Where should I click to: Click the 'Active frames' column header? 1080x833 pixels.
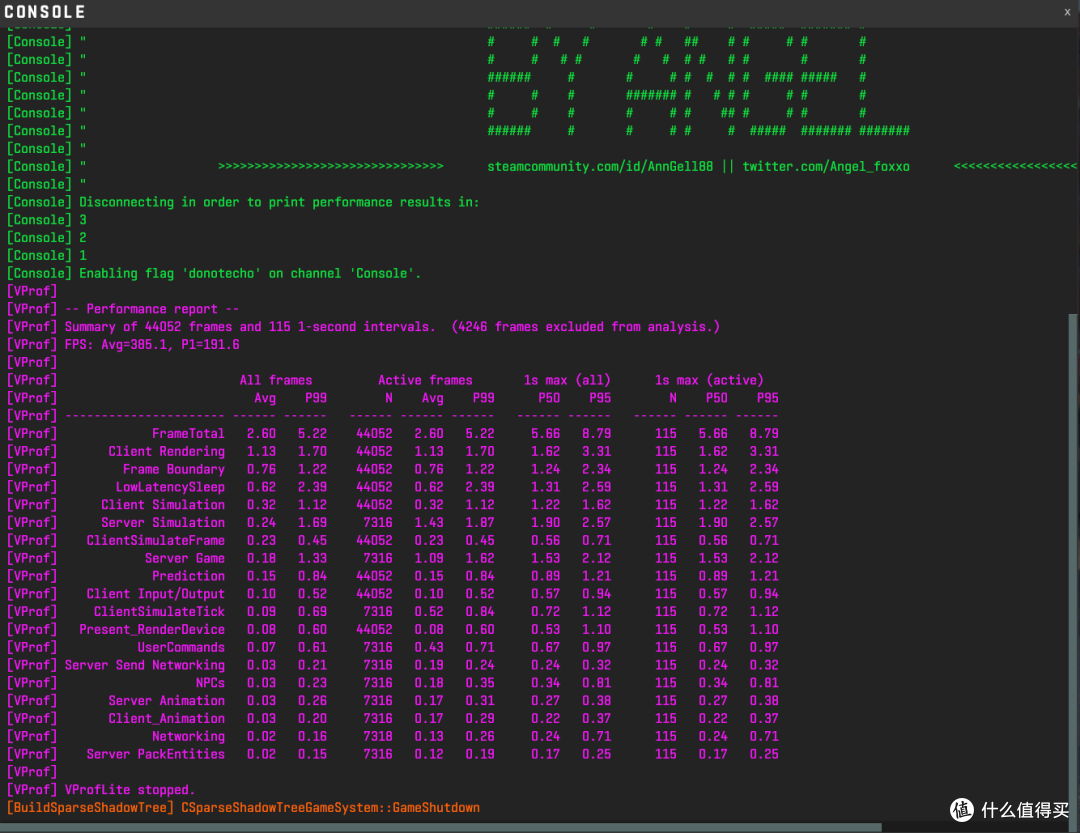(425, 380)
